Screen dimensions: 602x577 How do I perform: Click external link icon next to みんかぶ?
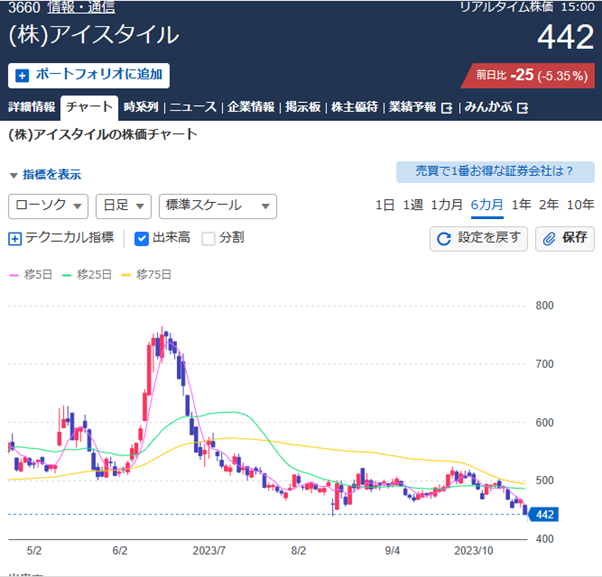523,108
